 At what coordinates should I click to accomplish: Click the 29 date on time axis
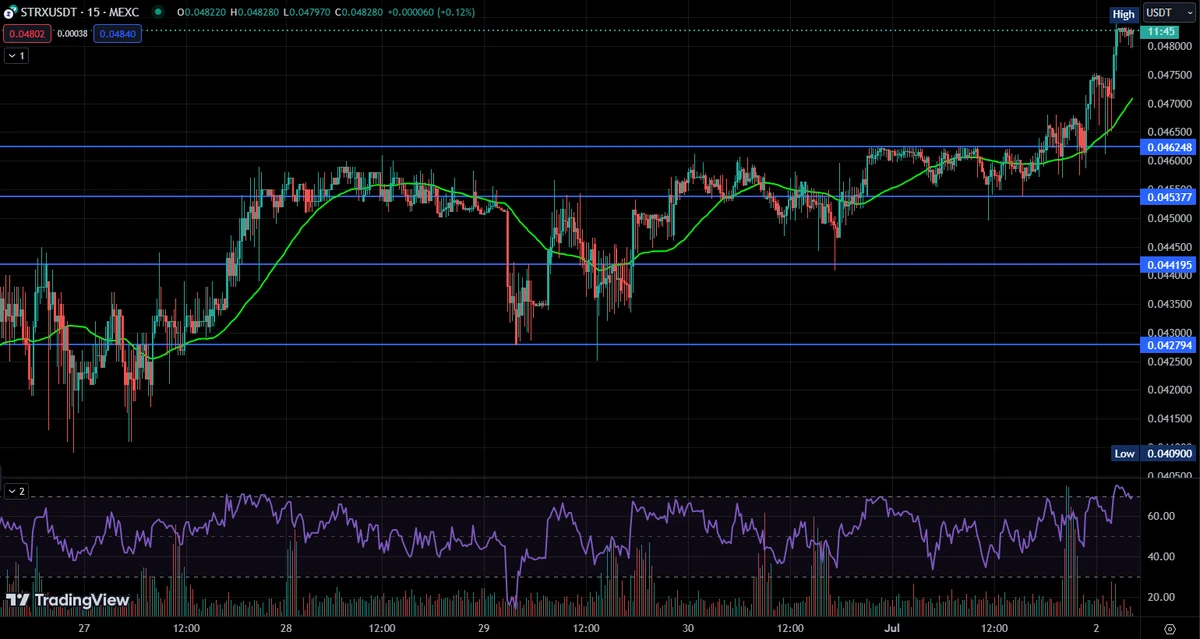point(483,628)
